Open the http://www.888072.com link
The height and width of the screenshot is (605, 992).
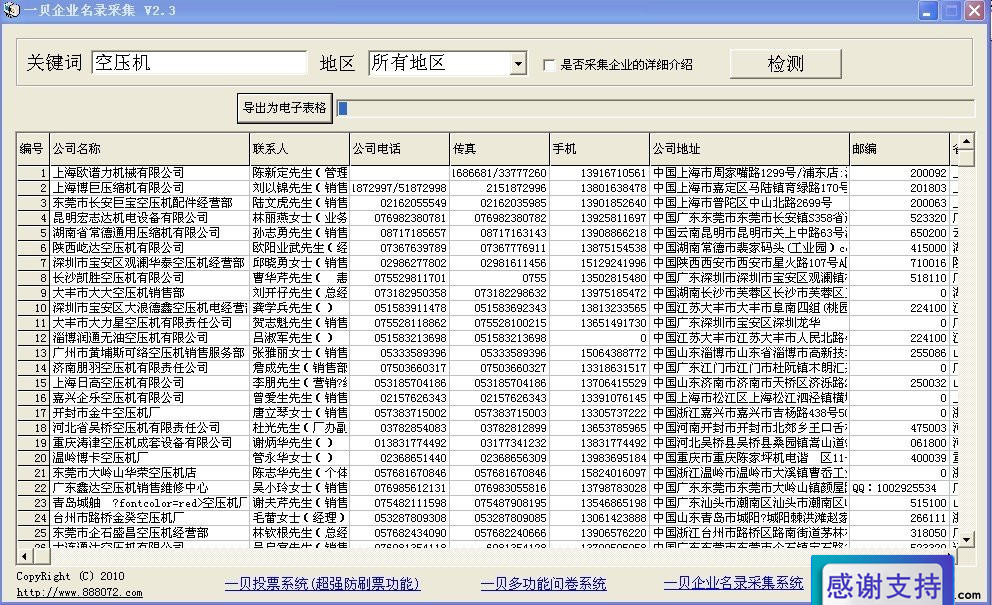pyautogui.click(x=79, y=593)
